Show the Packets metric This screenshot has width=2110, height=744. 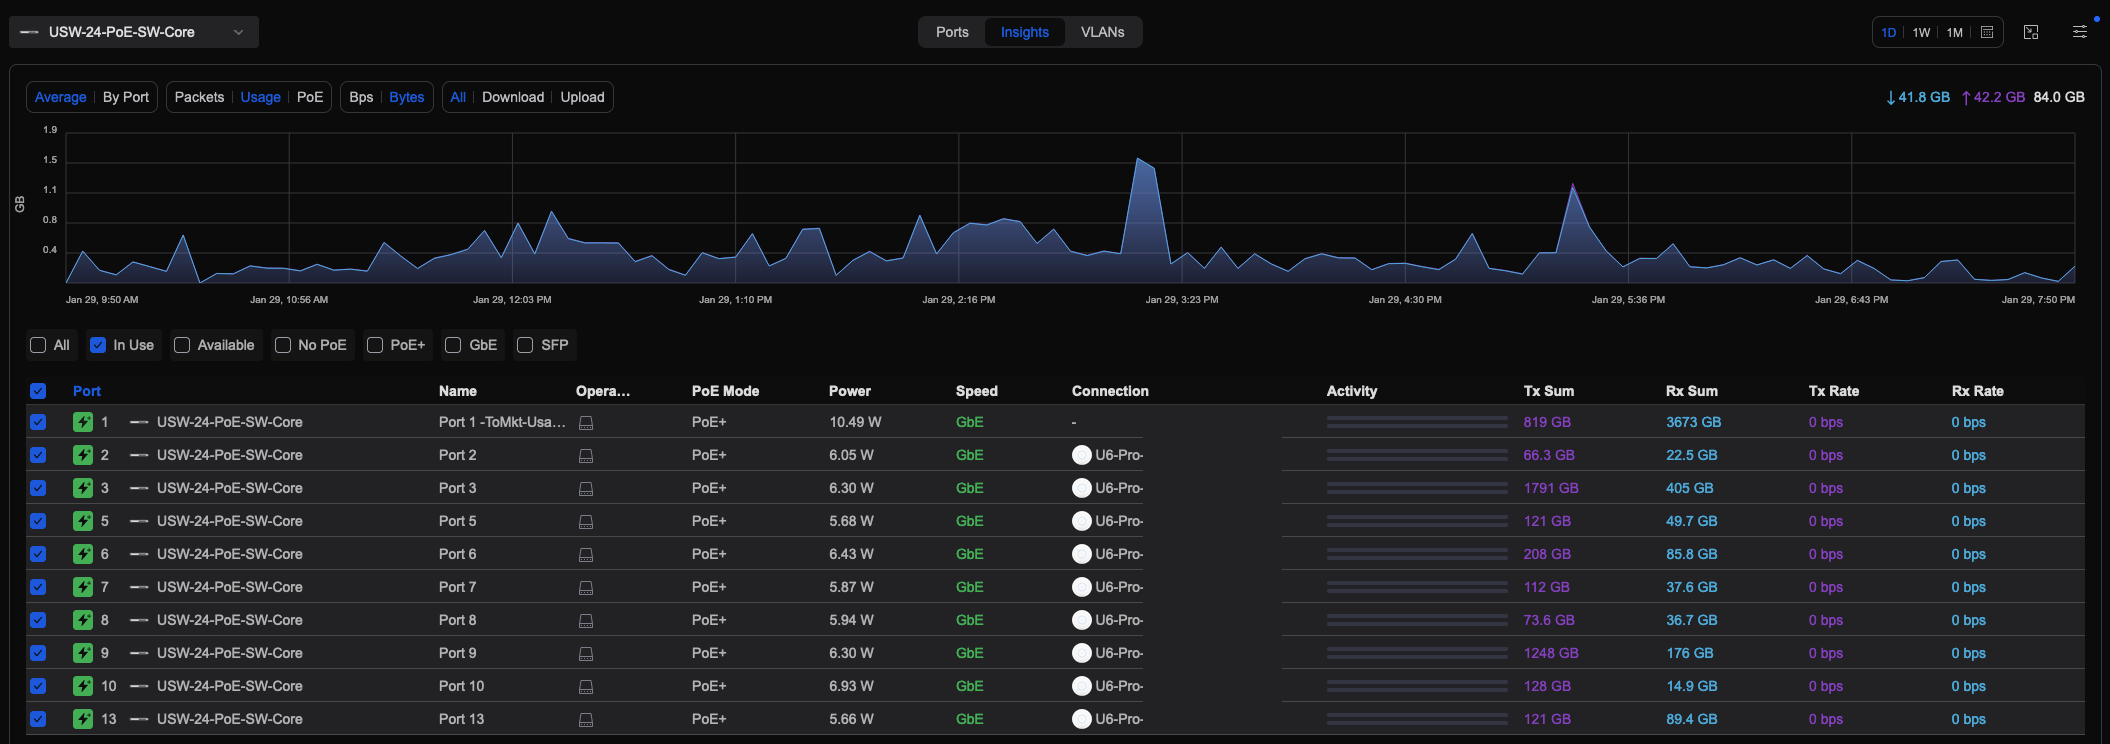pyautogui.click(x=199, y=97)
